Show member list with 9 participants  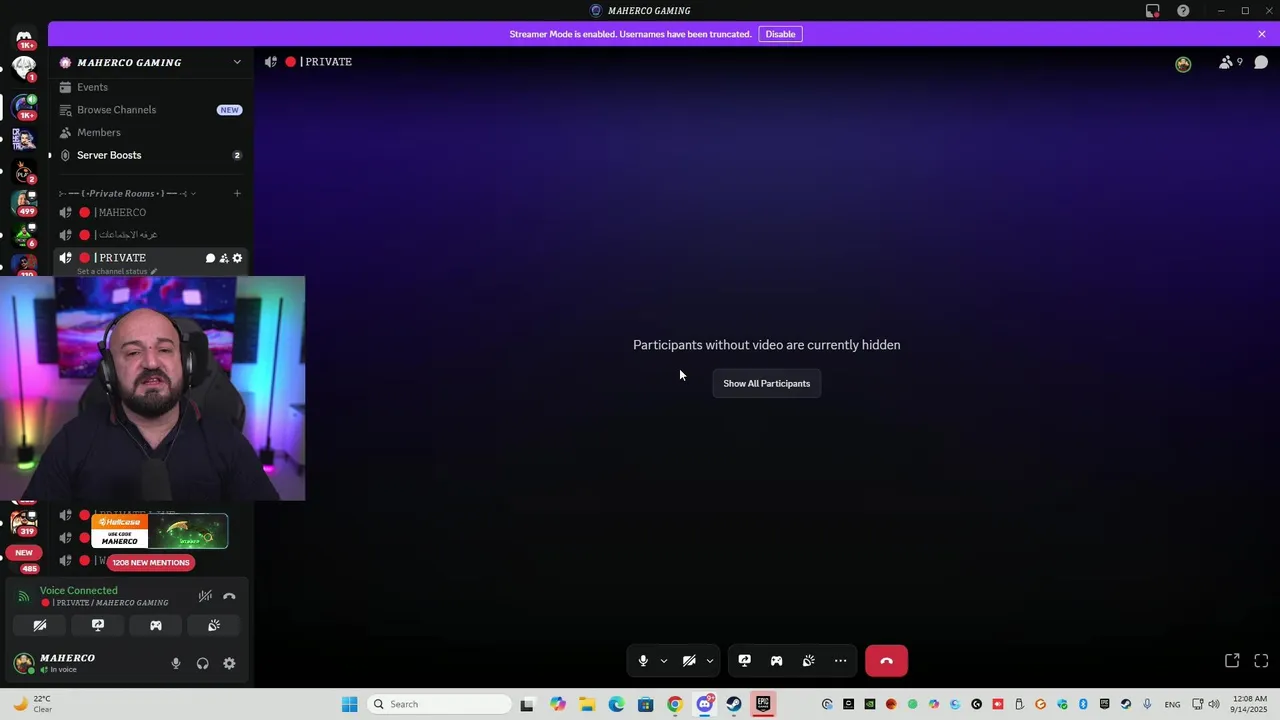coord(1230,62)
